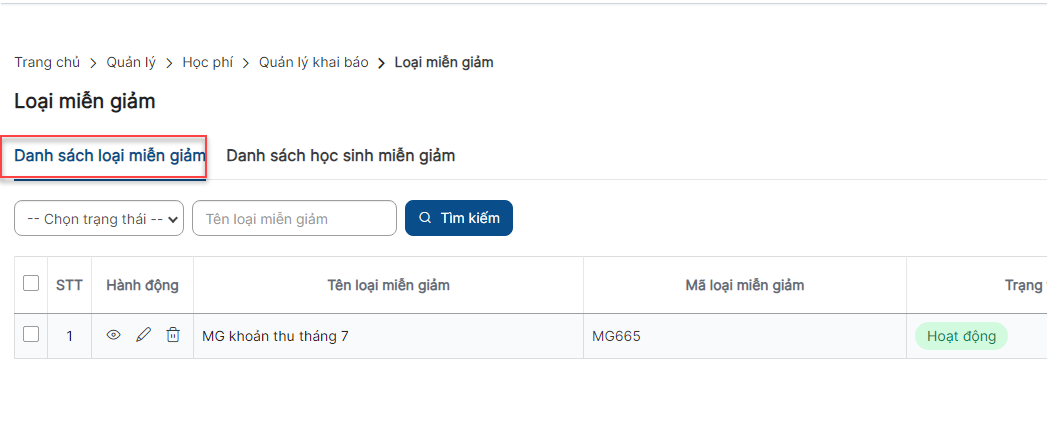1047x429 pixels.
Task: Click the magnifier icon in Tìm kiếm button
Action: (x=425, y=218)
